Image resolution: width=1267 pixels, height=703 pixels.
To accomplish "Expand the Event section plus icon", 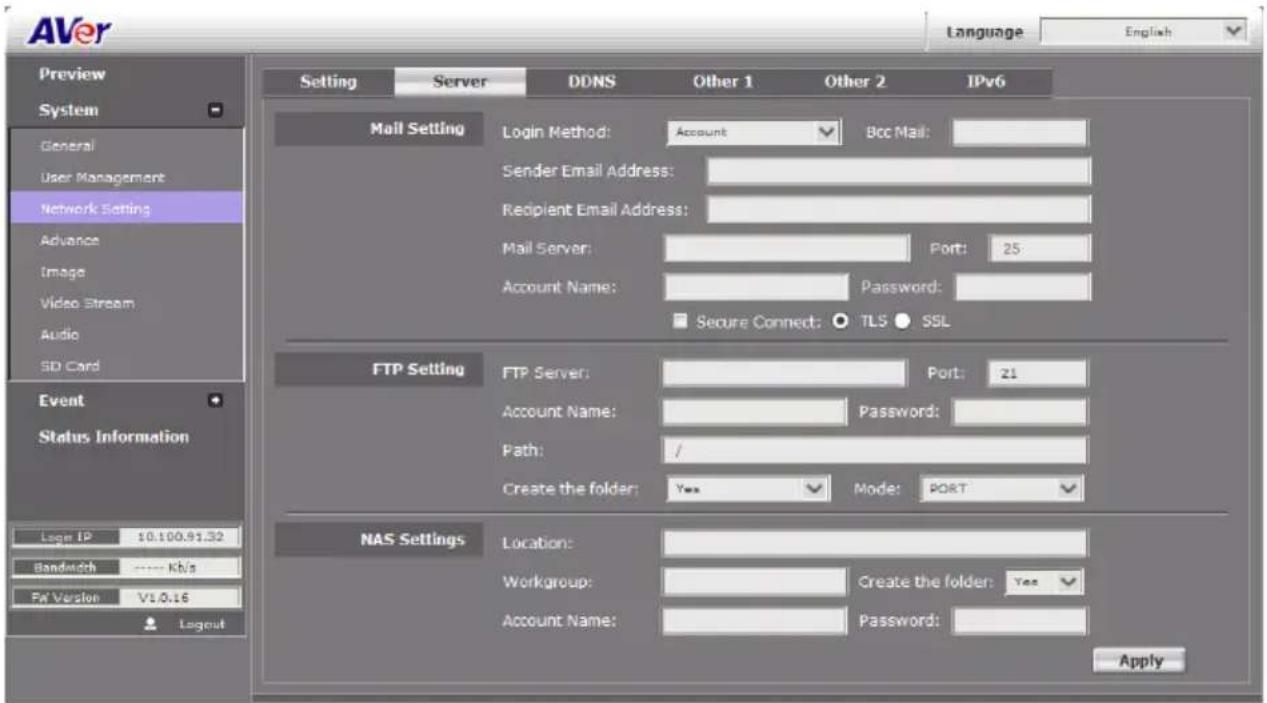I will click(x=215, y=401).
